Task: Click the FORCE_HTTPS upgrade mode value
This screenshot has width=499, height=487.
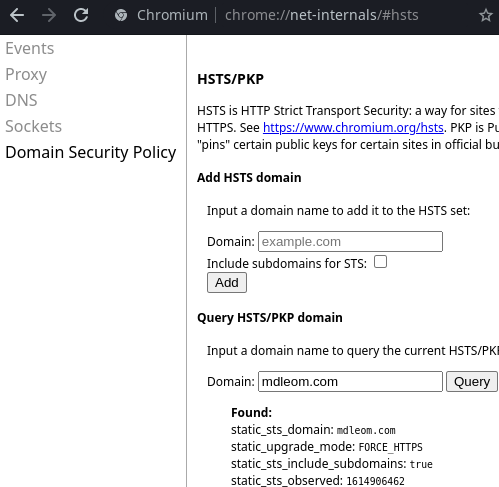Action: coord(390,447)
